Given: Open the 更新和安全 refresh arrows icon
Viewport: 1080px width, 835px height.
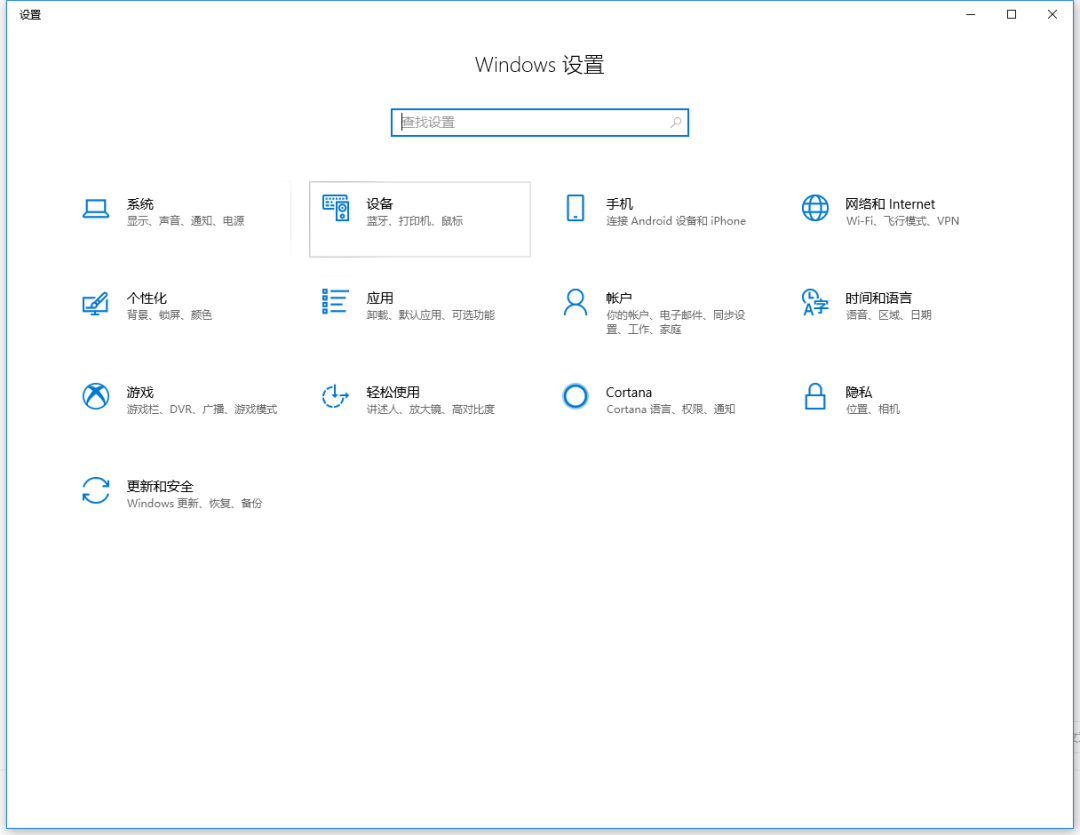Looking at the screenshot, I should (x=96, y=491).
